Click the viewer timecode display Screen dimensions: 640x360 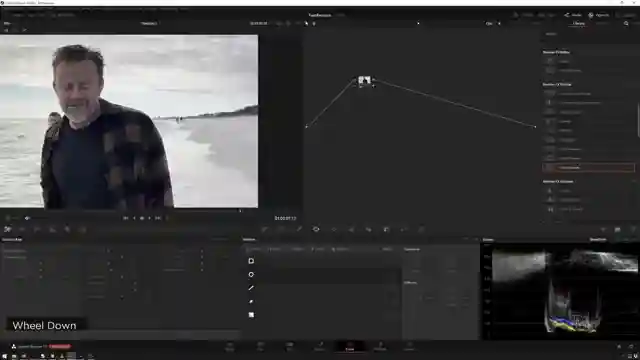(285, 218)
